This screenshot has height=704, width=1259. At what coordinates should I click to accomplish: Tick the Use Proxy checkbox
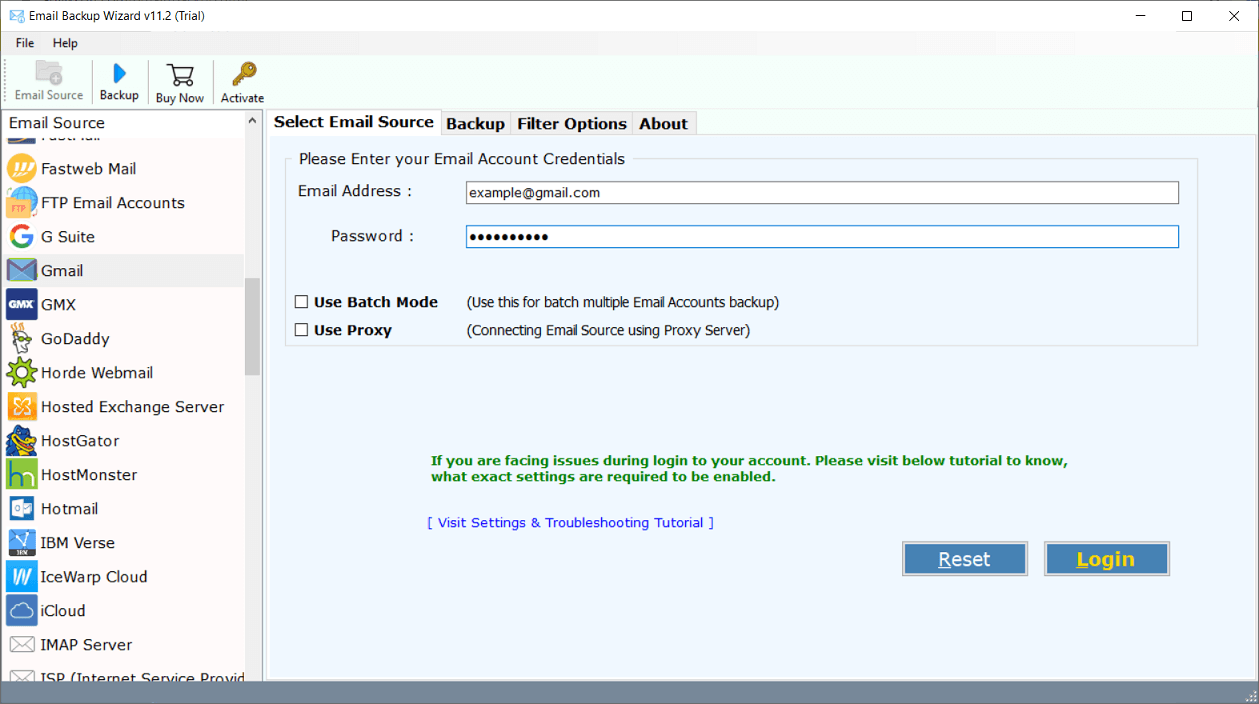(302, 330)
